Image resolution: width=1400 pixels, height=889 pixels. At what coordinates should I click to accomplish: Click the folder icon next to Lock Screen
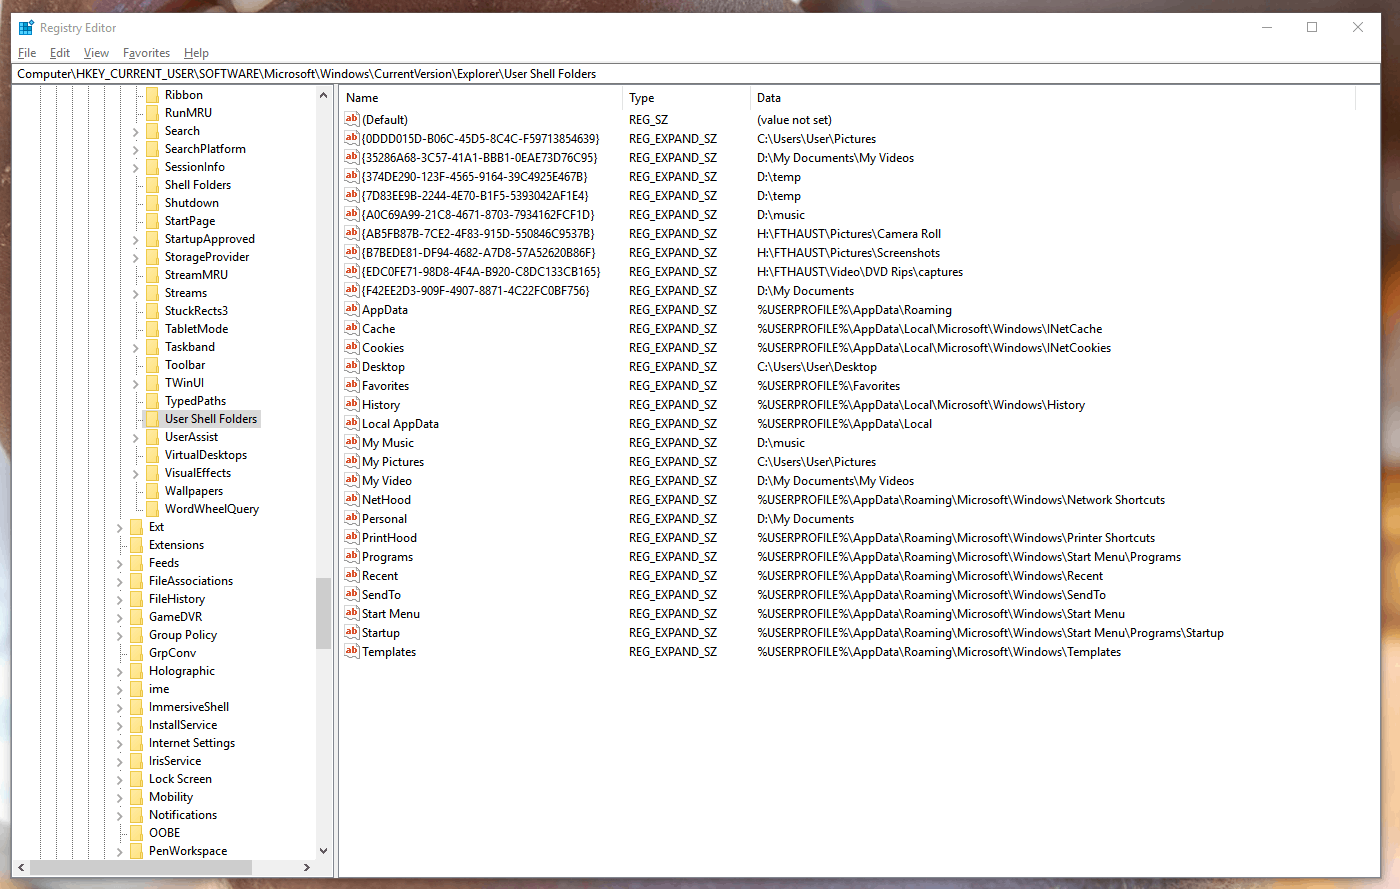coord(136,779)
